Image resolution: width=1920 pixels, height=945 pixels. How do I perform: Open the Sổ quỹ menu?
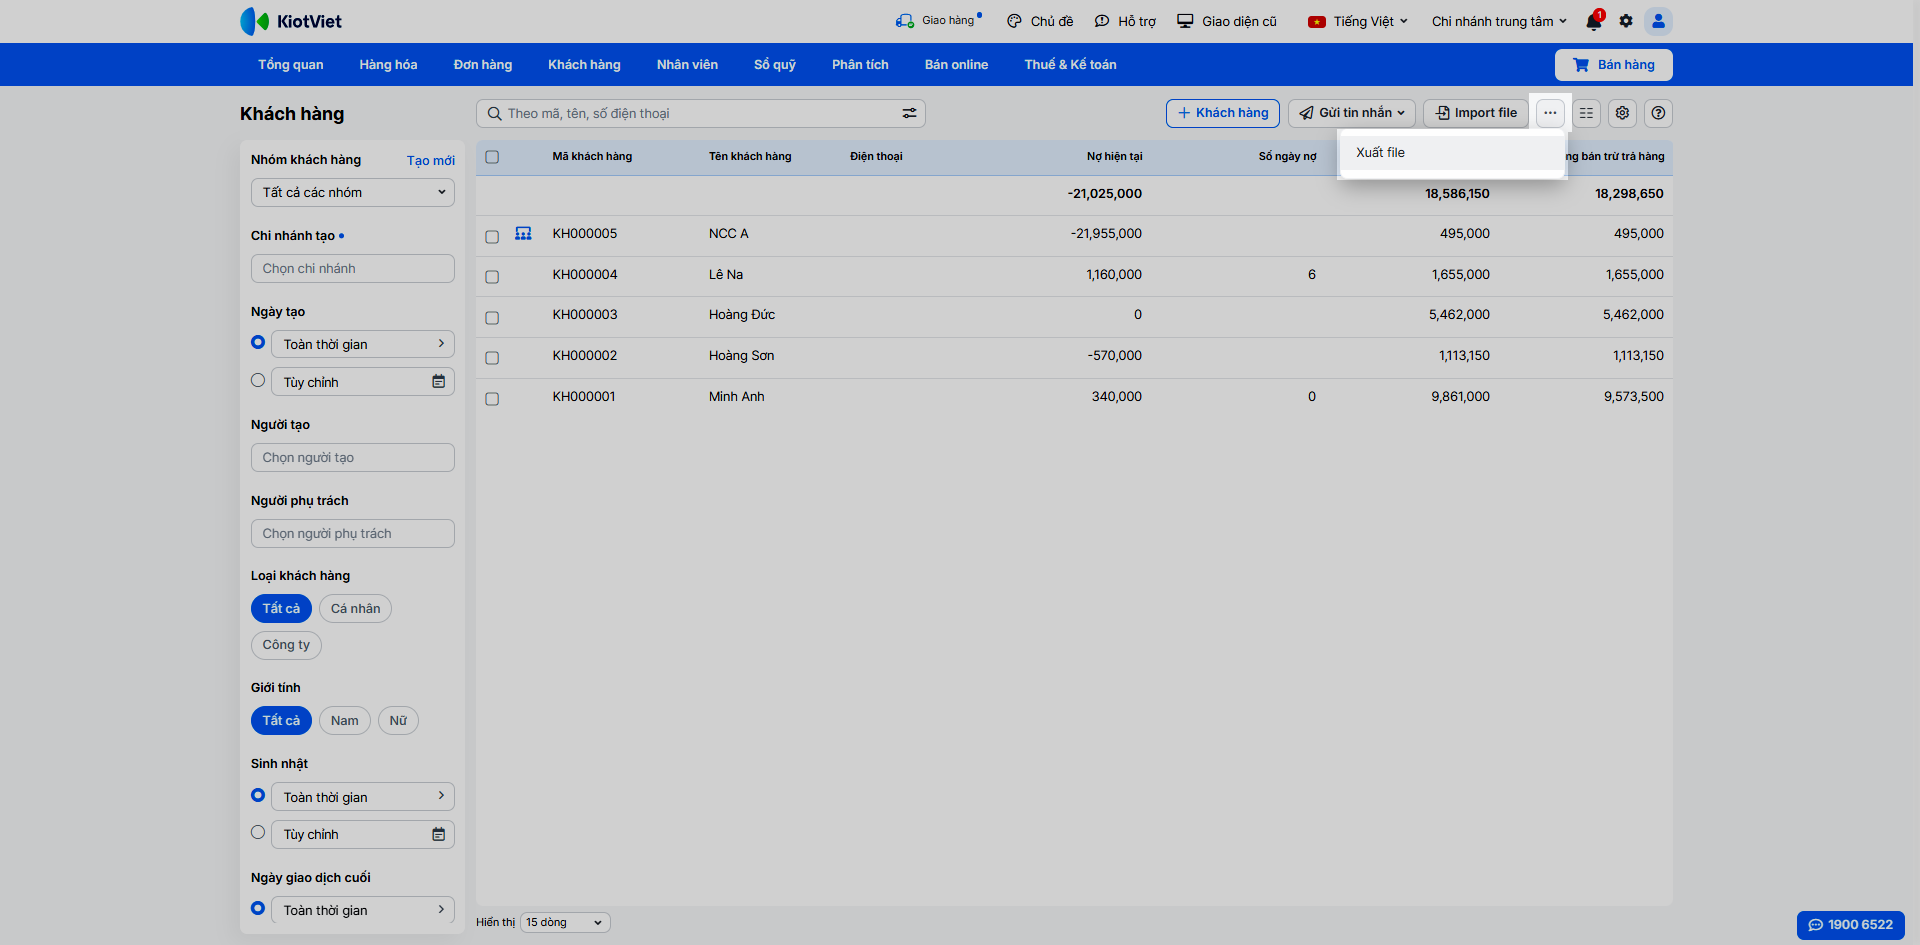pos(775,64)
